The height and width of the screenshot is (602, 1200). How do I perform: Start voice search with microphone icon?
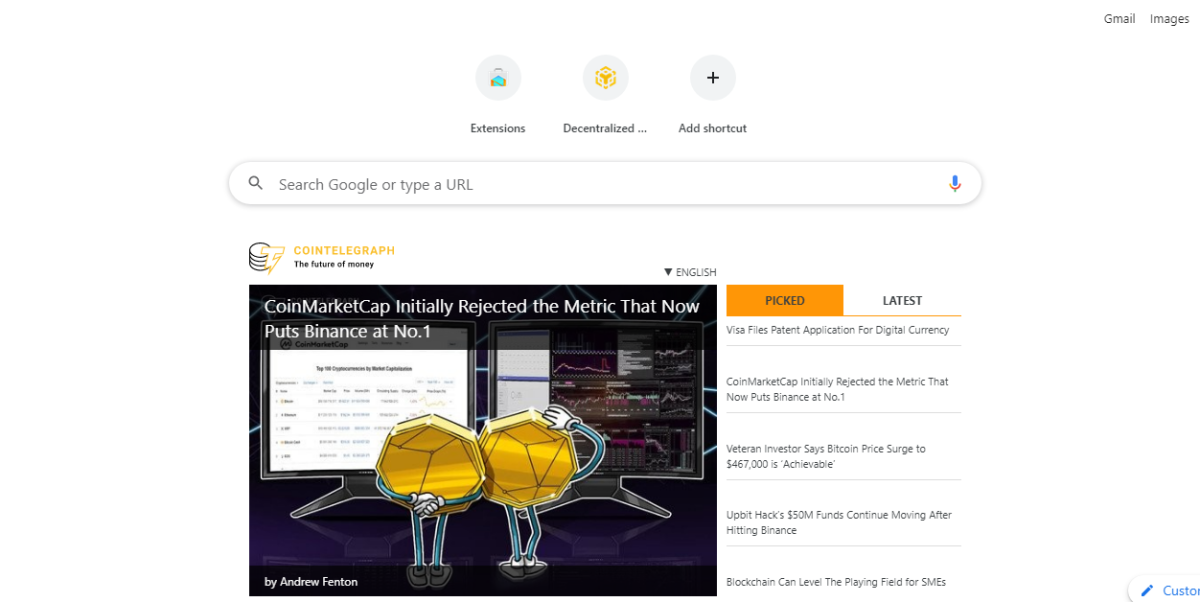tap(955, 184)
